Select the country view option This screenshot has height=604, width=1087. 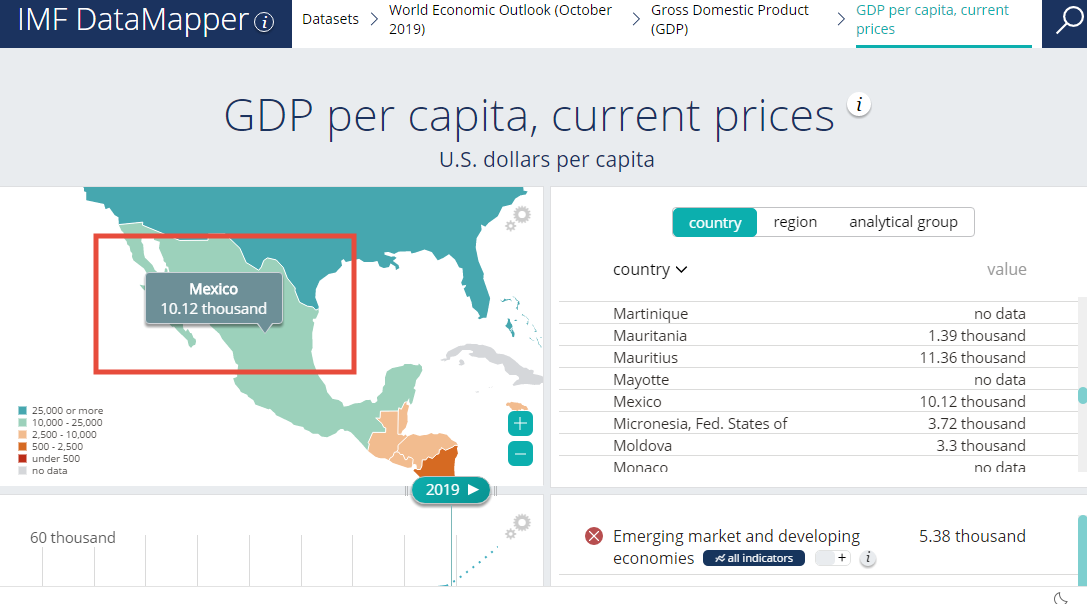(715, 223)
